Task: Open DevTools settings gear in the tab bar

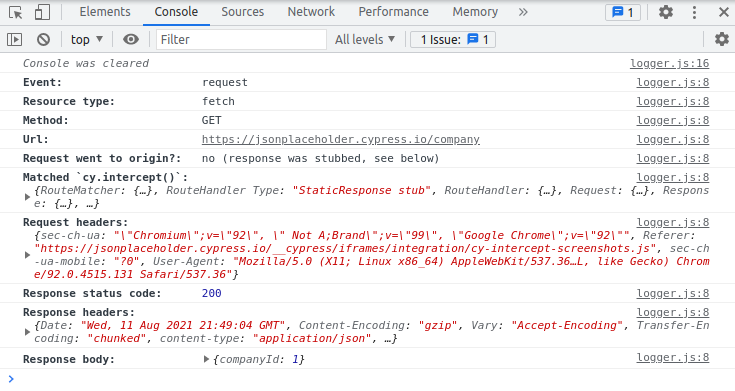Action: tap(666, 12)
